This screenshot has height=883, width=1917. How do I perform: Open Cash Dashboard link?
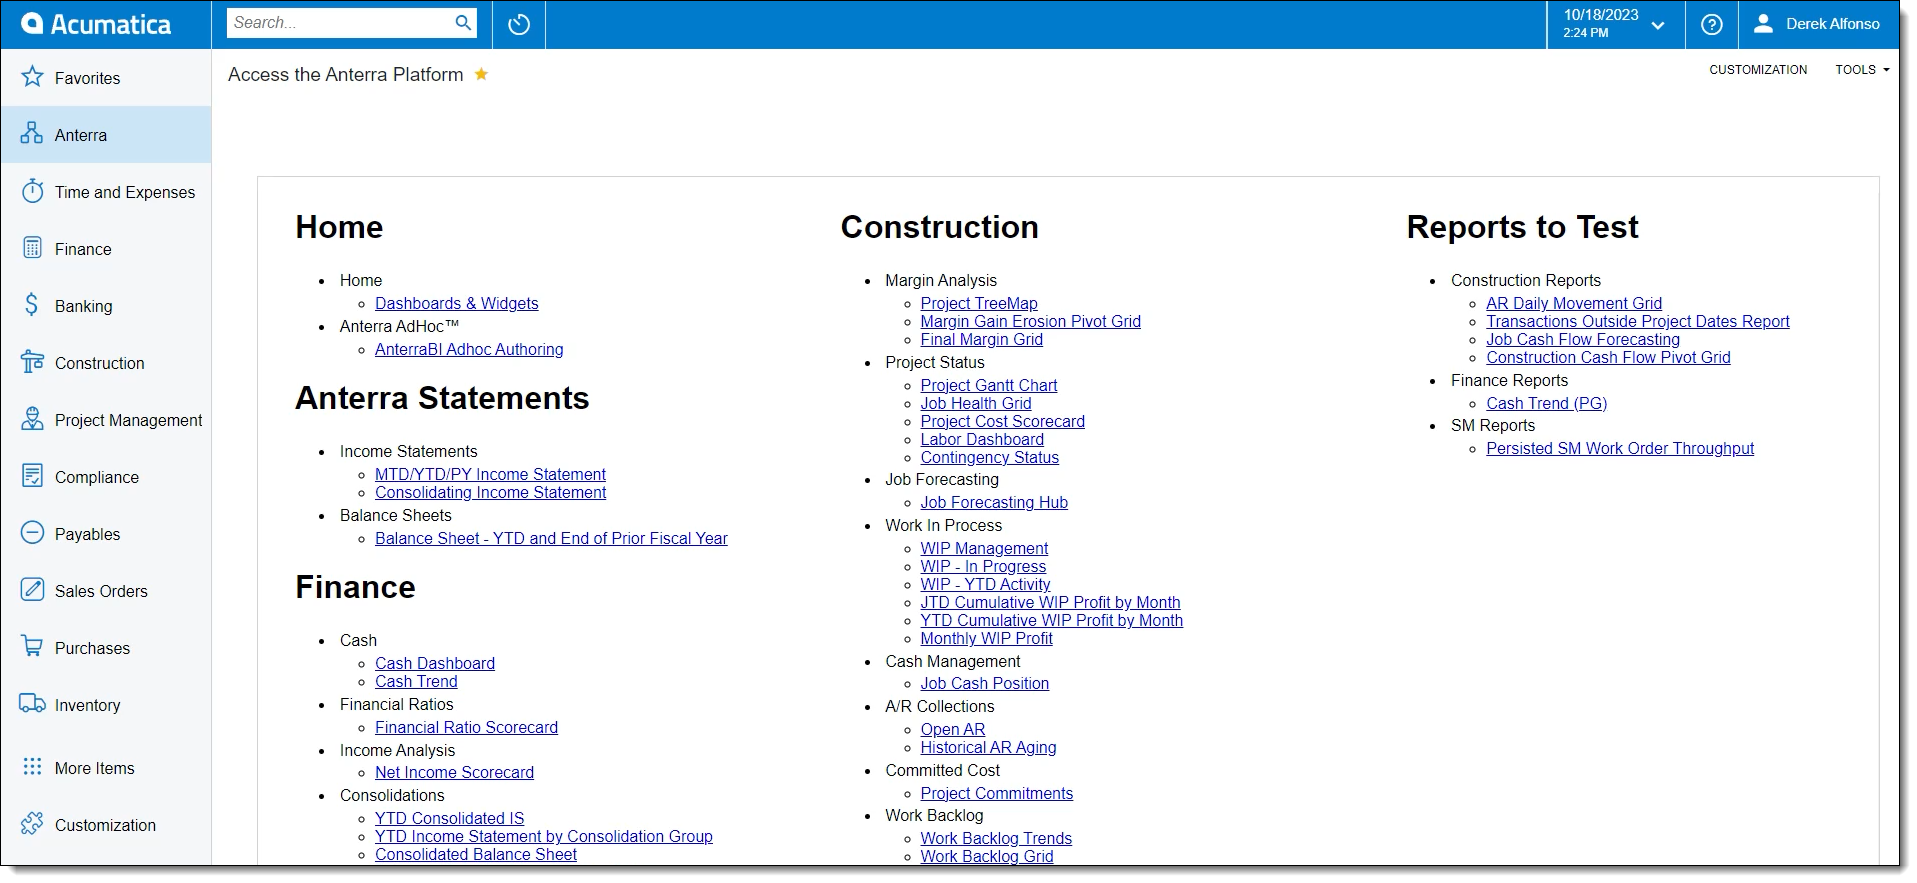[x=435, y=663]
